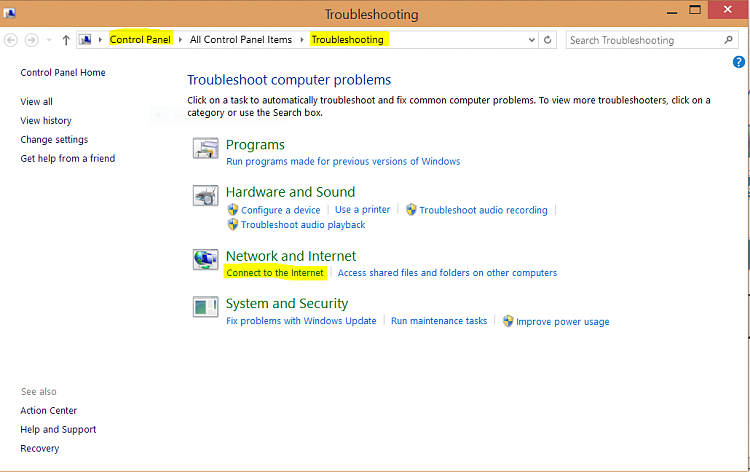Click the Hardware and Sound icon
The height and width of the screenshot is (472, 750).
206,196
